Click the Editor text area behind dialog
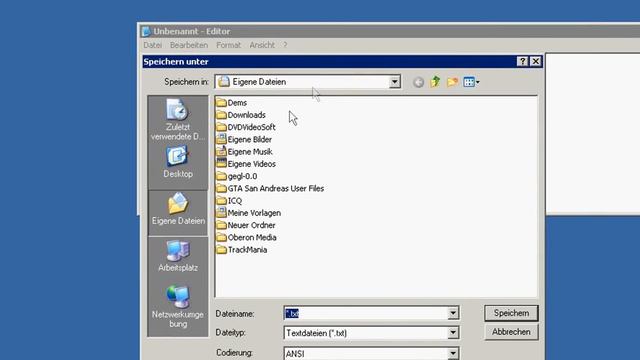 click(593, 133)
